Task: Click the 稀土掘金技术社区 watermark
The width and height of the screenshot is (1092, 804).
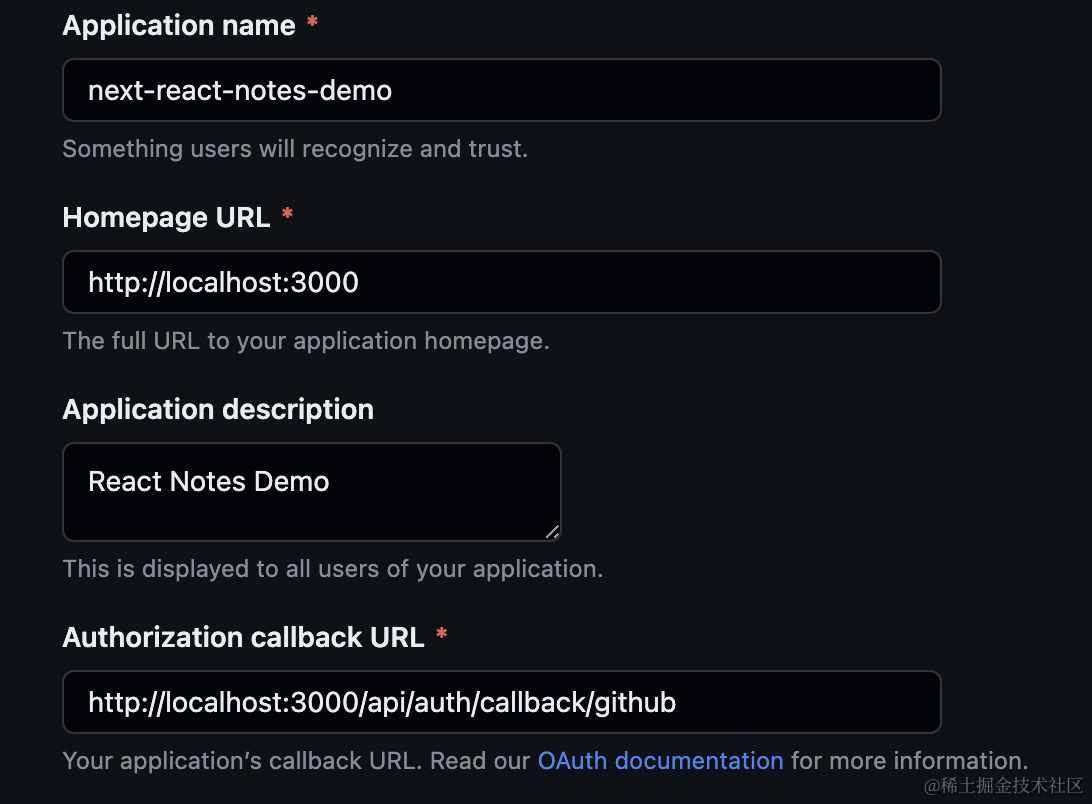Action: pos(1003,785)
